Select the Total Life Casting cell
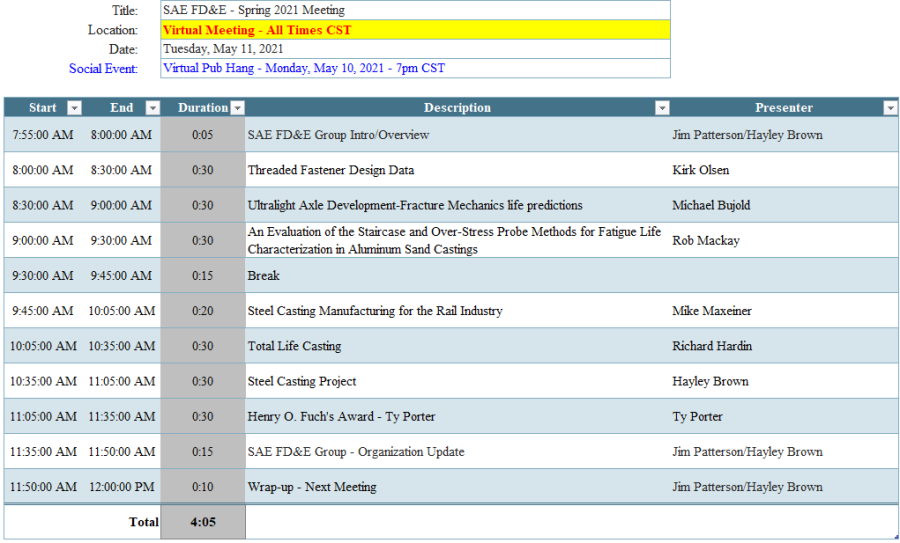 [295, 346]
